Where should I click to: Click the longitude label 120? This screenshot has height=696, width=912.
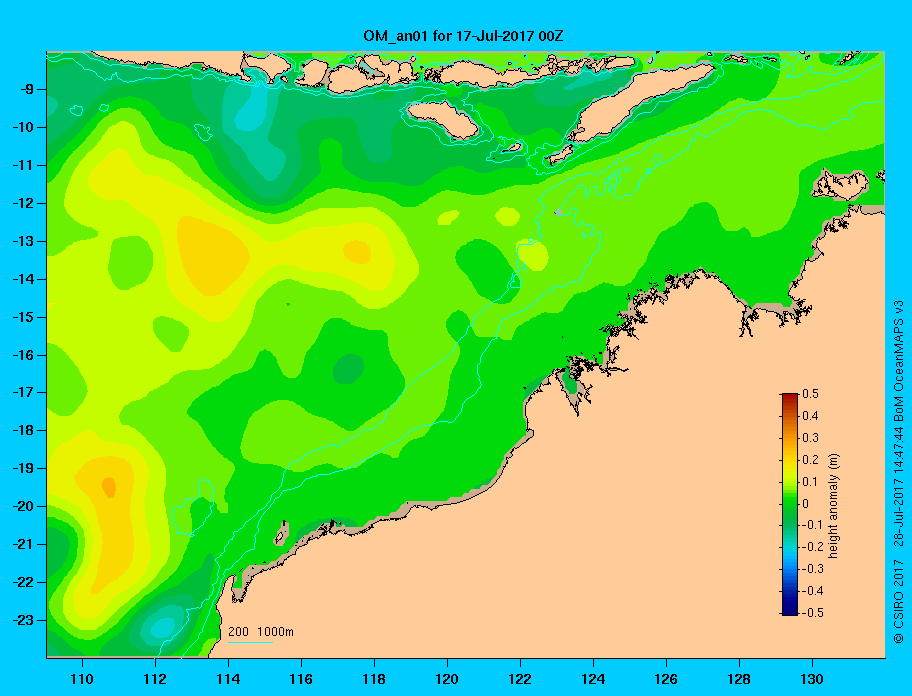447,679
